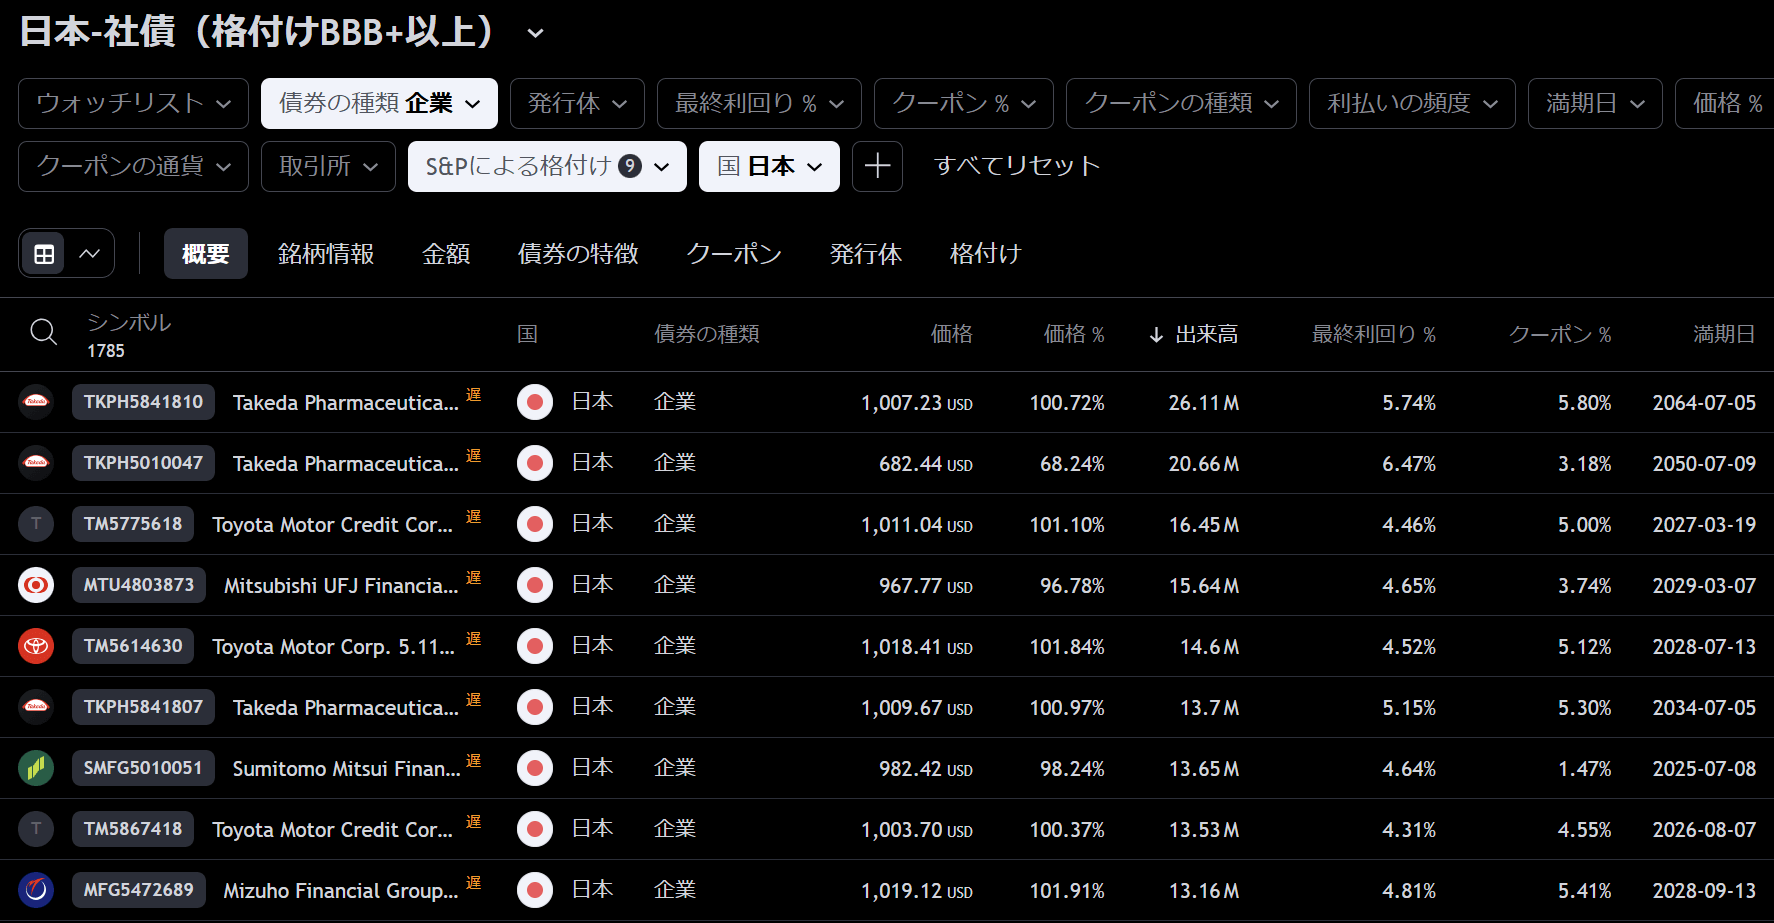
Task: Open the 満期日 filter dropdown
Action: pyautogui.click(x=1595, y=104)
